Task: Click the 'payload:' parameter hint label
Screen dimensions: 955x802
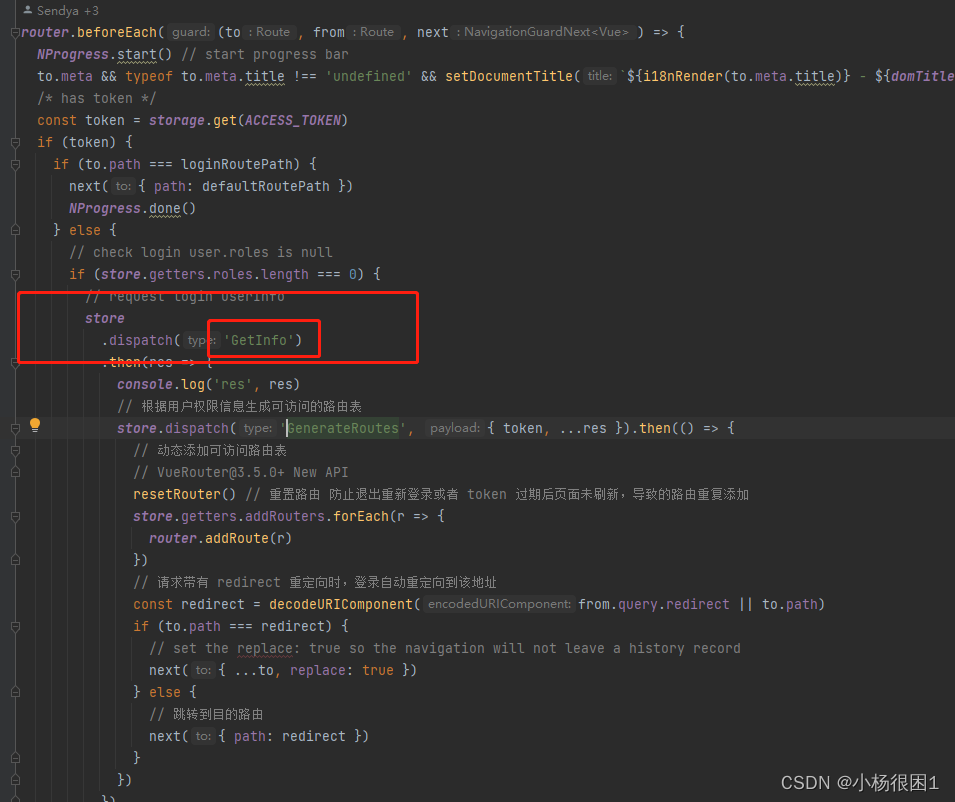Action: 455,427
